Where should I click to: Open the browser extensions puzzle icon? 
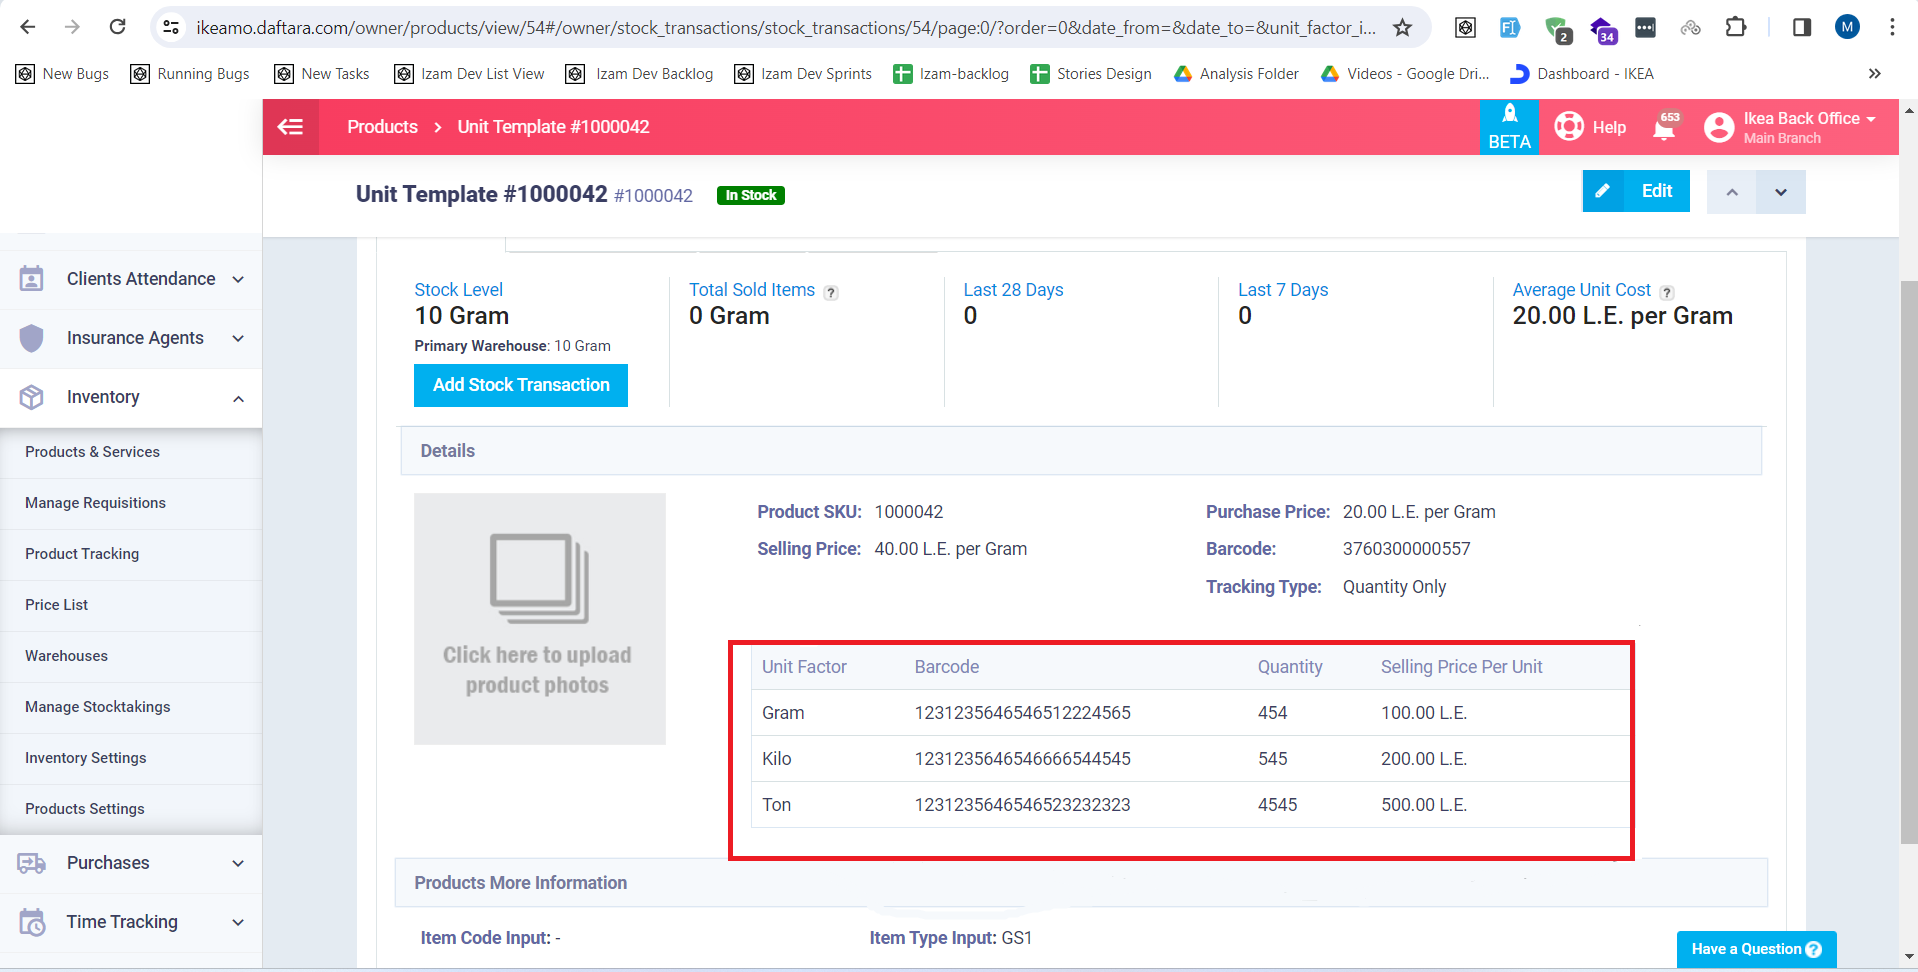[1736, 27]
